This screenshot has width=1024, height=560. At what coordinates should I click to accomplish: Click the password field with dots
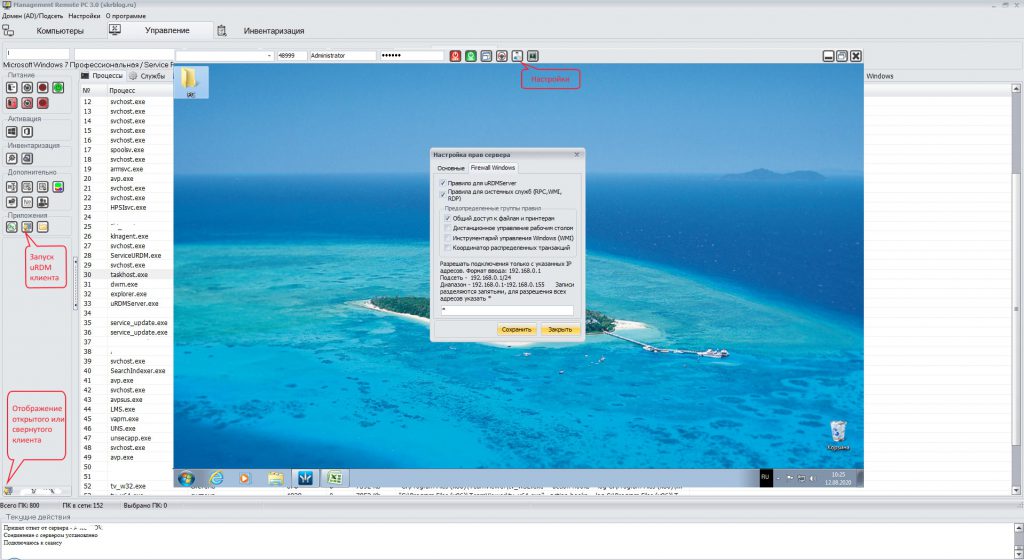tap(412, 56)
